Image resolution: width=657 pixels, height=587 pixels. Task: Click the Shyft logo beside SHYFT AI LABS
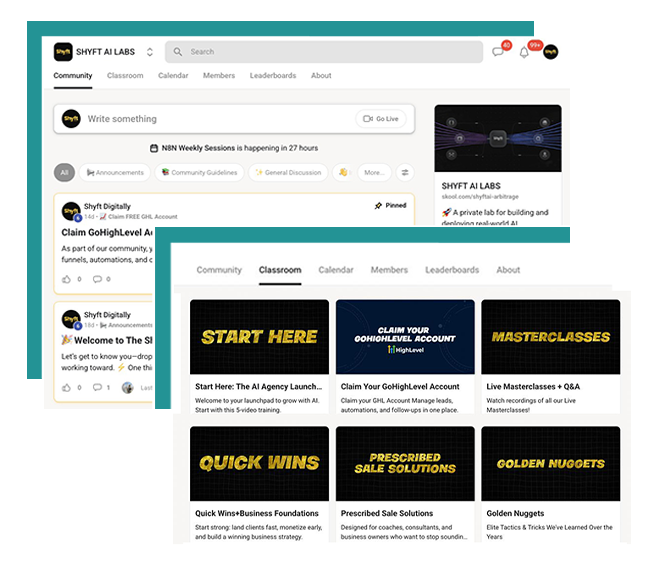[x=63, y=52]
